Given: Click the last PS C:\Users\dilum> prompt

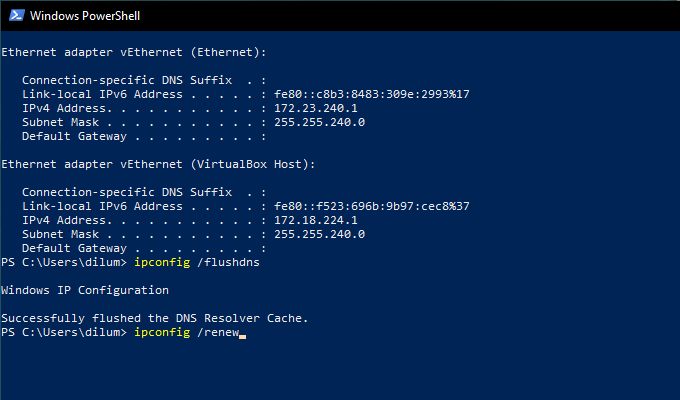Looking at the screenshot, I should click(x=64, y=332).
